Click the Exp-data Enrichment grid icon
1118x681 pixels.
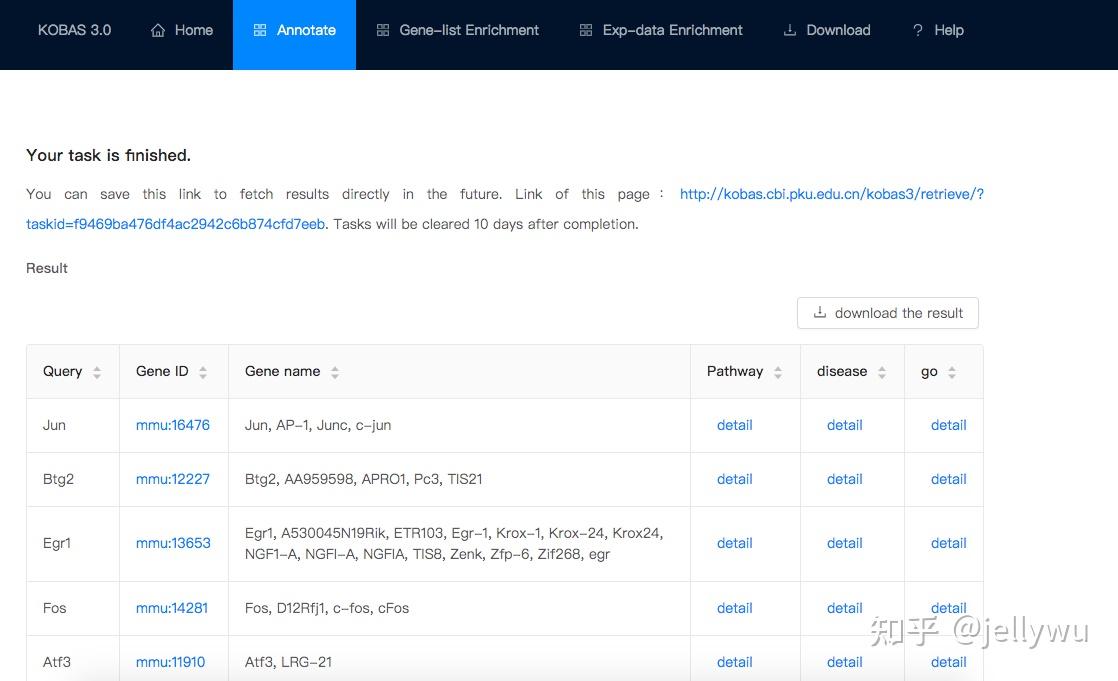click(x=586, y=31)
